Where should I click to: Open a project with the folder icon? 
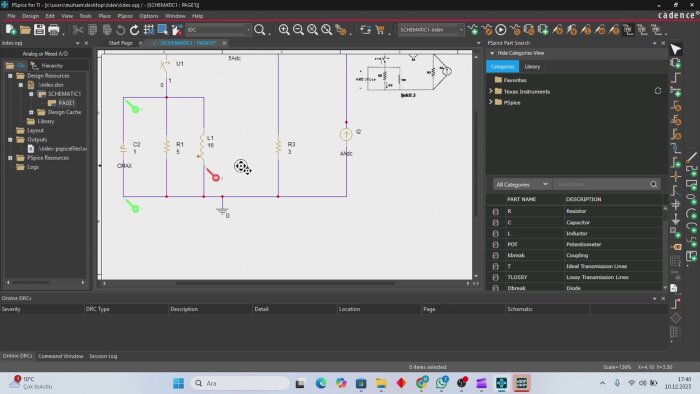coord(25,30)
